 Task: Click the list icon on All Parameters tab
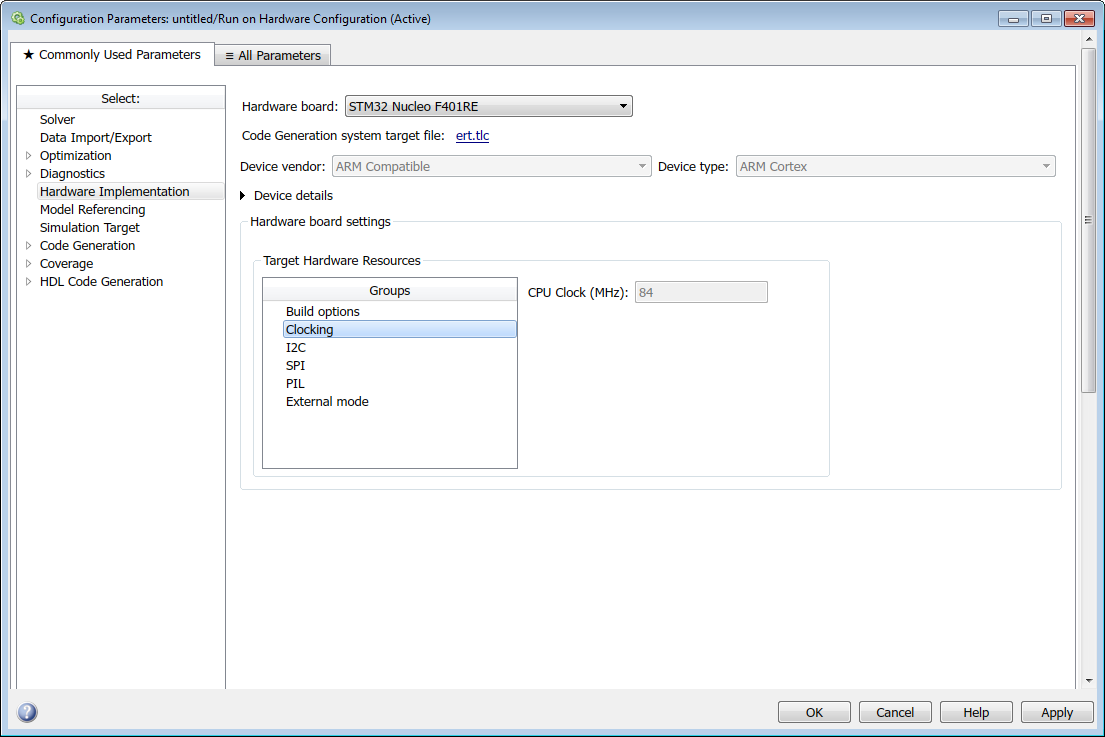tap(228, 55)
